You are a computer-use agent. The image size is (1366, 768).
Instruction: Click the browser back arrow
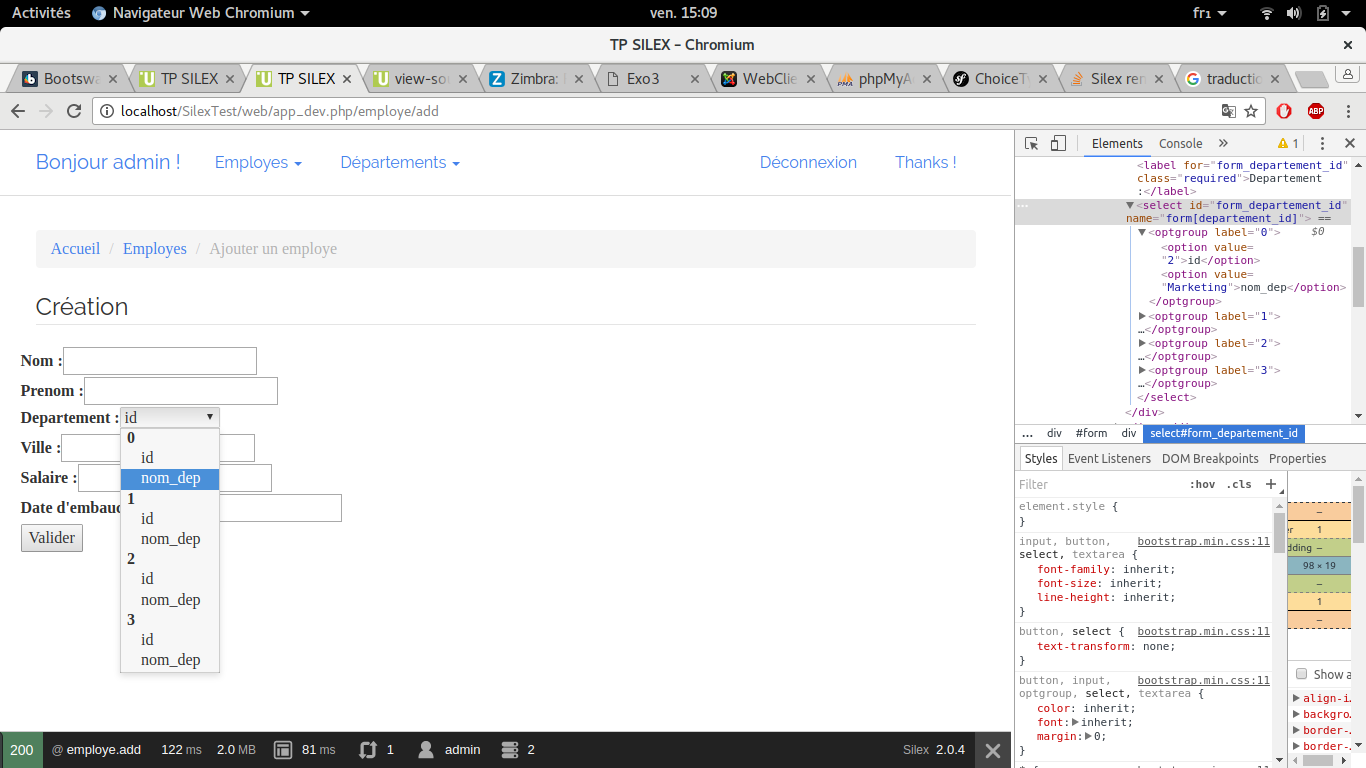(x=17, y=111)
